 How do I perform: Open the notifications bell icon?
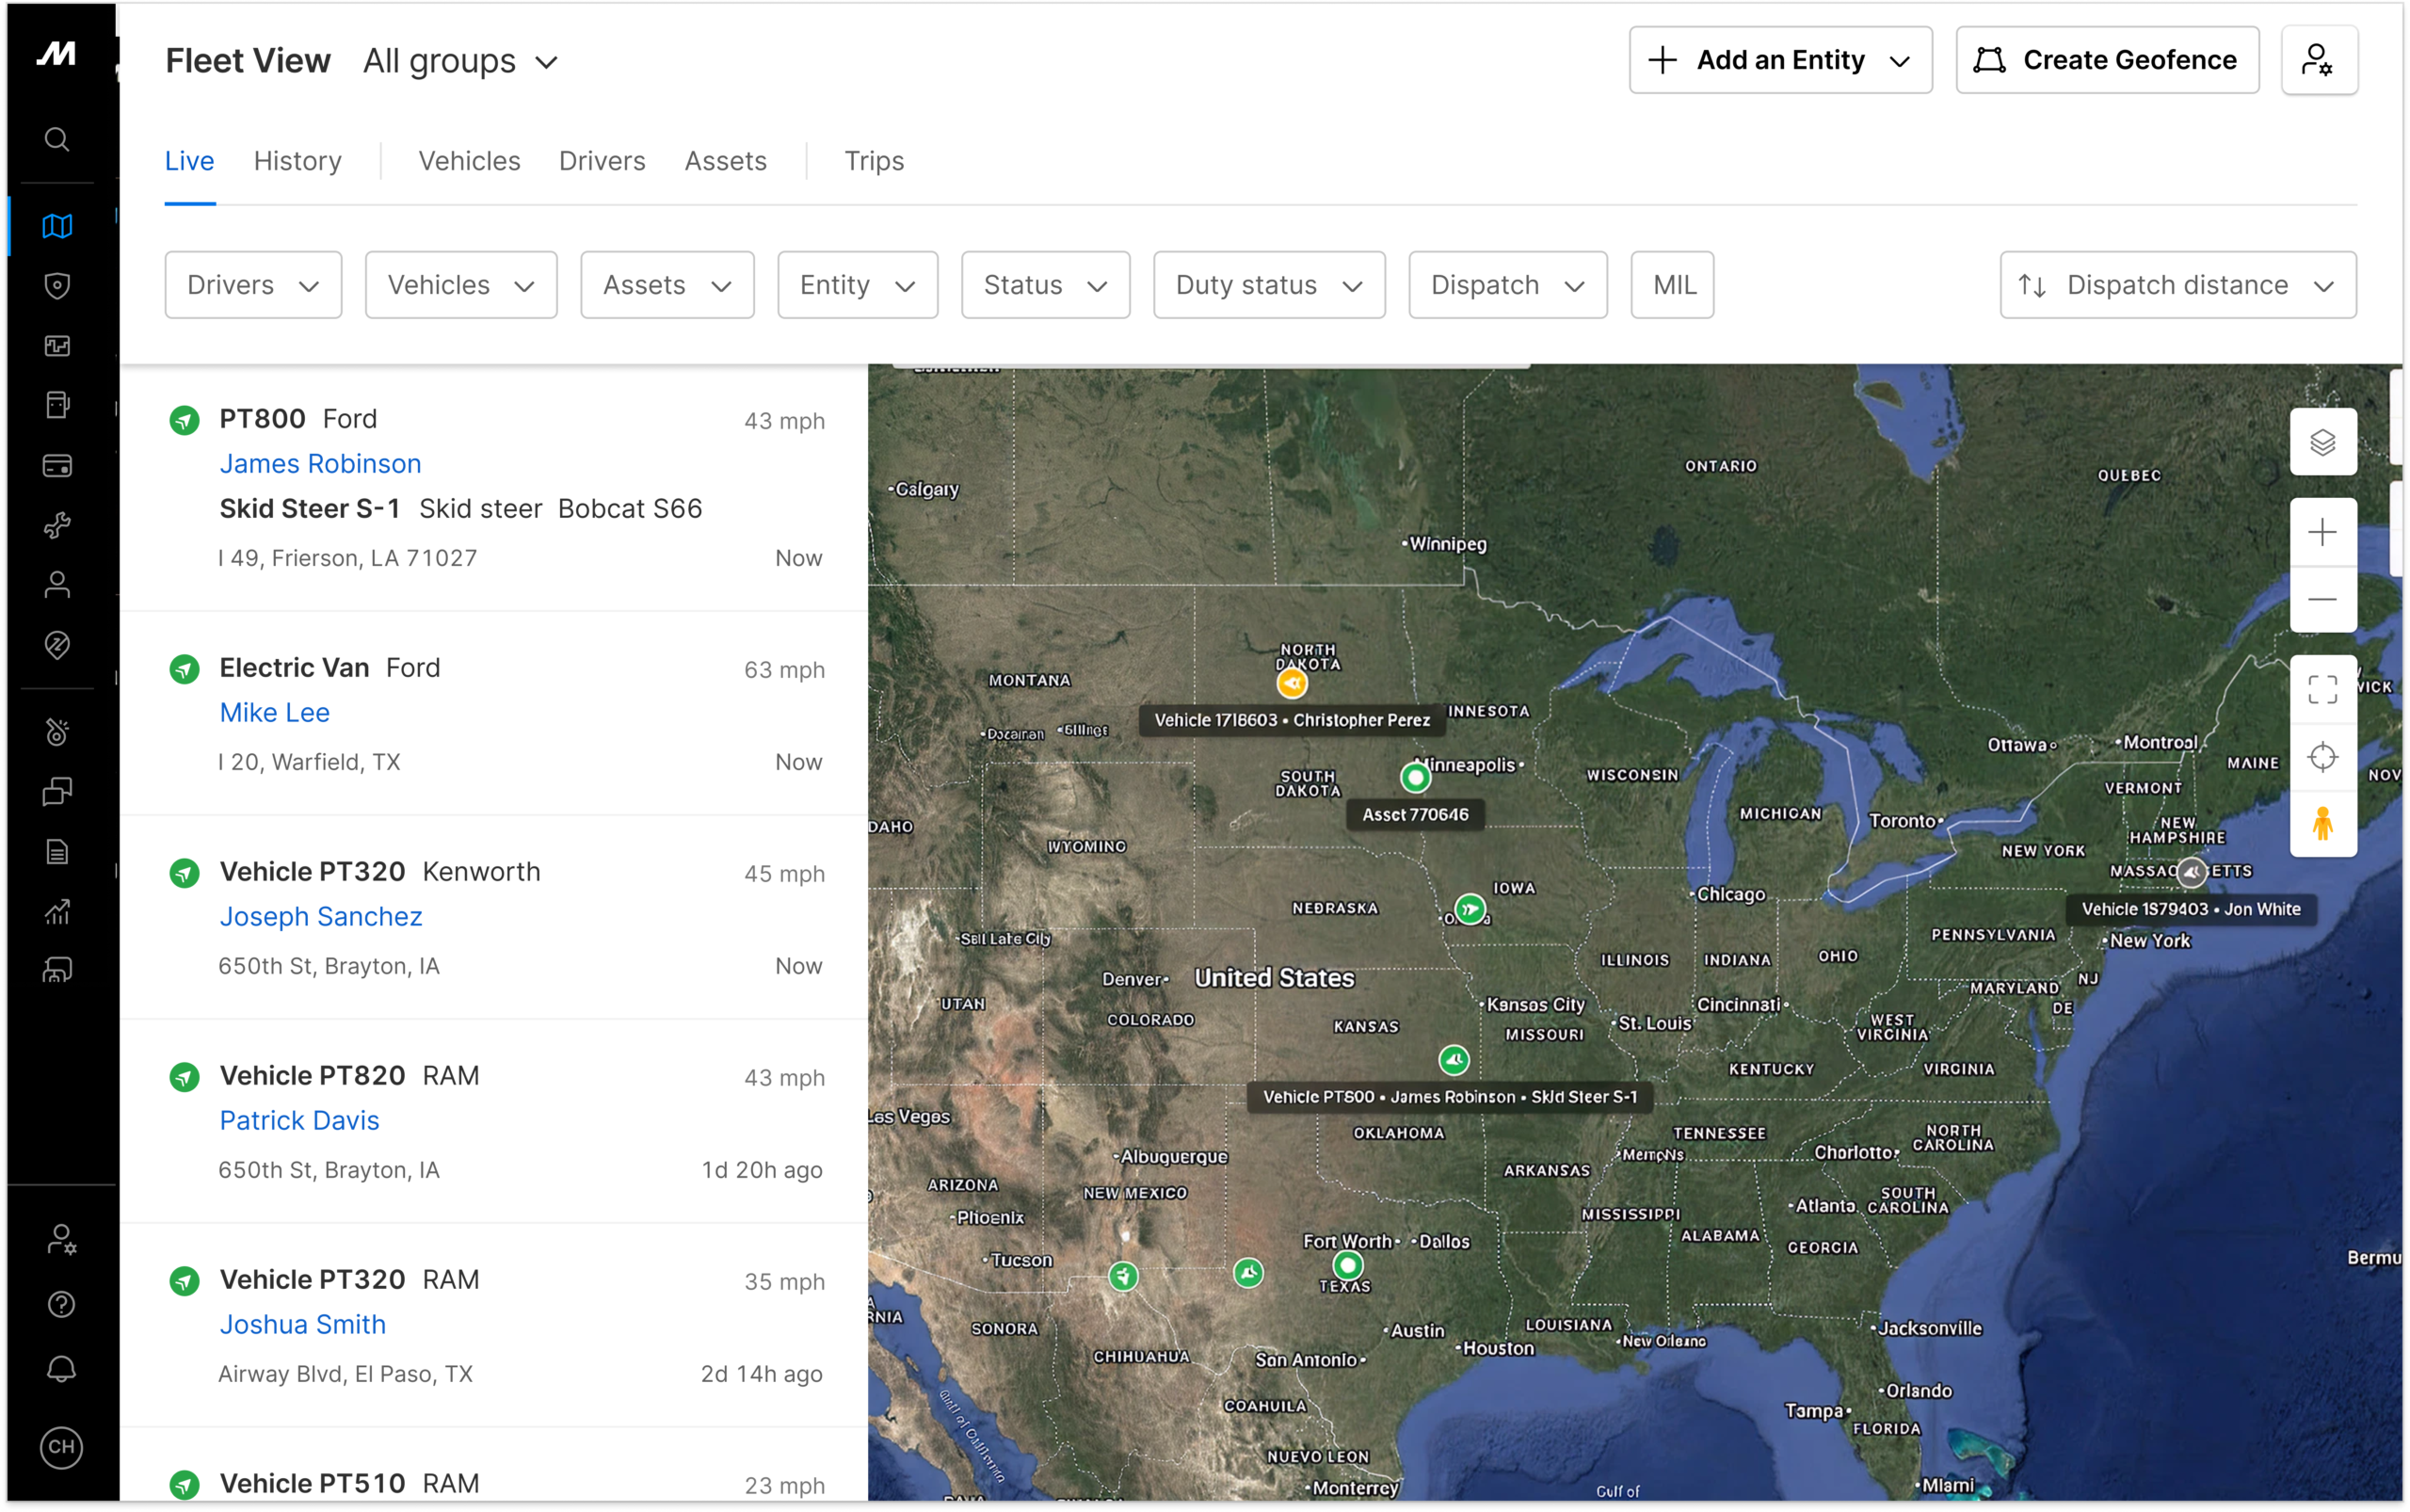61,1370
